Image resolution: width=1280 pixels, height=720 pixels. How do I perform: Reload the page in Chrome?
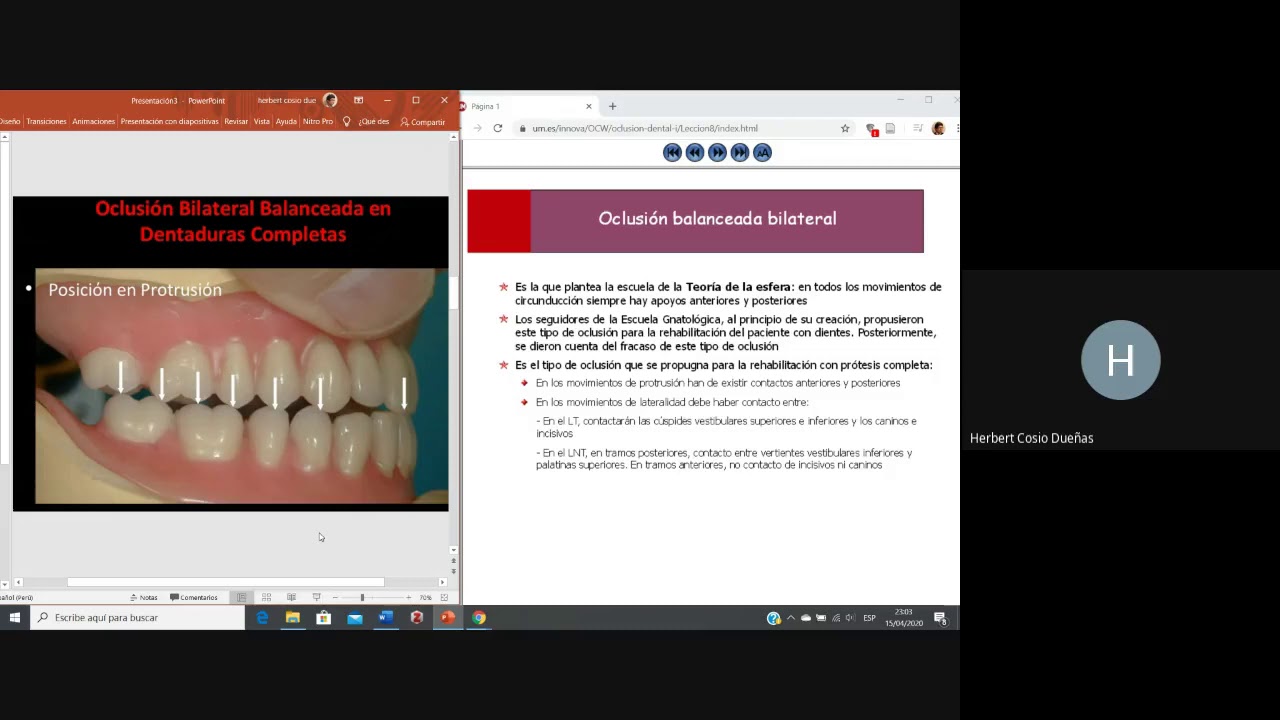pos(497,128)
